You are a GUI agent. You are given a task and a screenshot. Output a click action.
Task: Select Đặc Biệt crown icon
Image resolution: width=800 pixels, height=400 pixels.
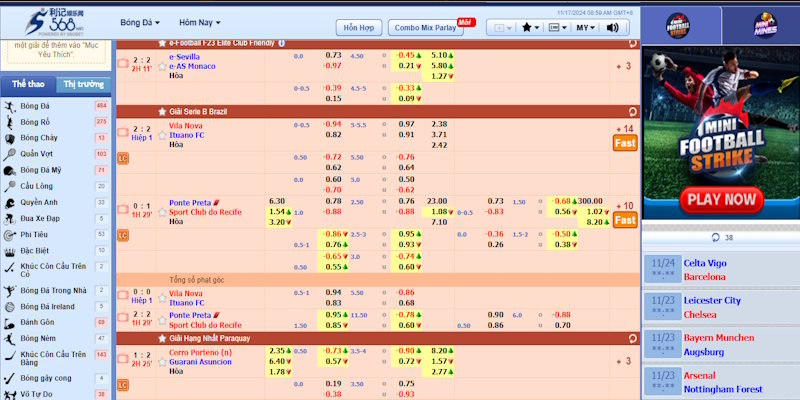pos(10,252)
